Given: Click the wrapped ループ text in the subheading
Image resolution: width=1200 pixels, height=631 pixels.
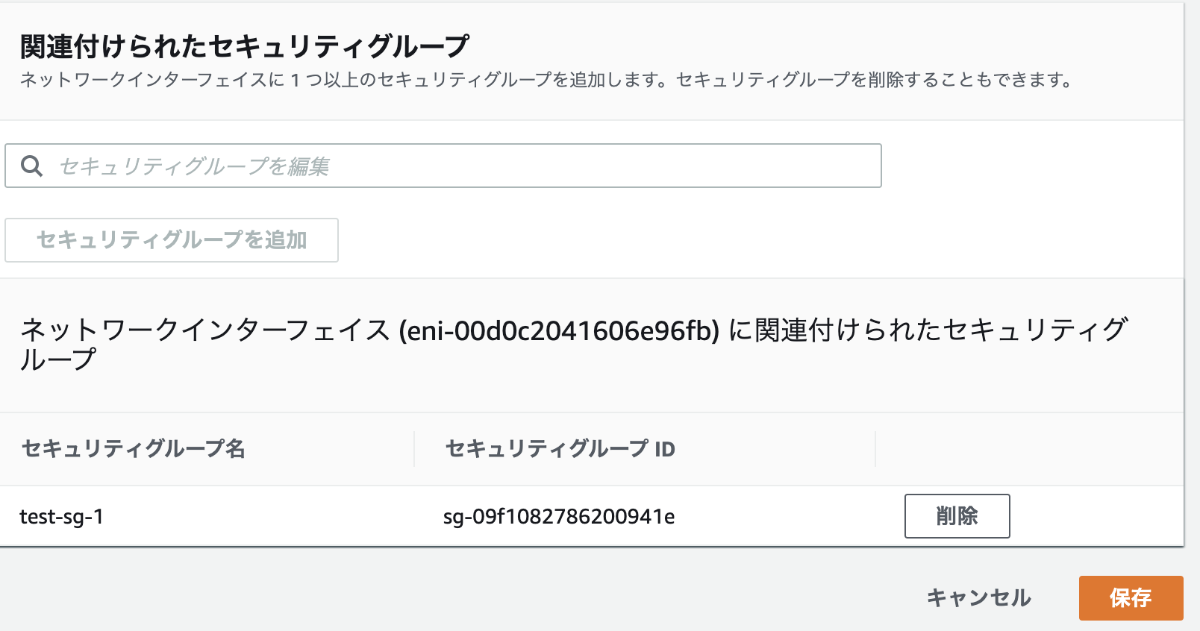Looking at the screenshot, I should coord(58,360).
